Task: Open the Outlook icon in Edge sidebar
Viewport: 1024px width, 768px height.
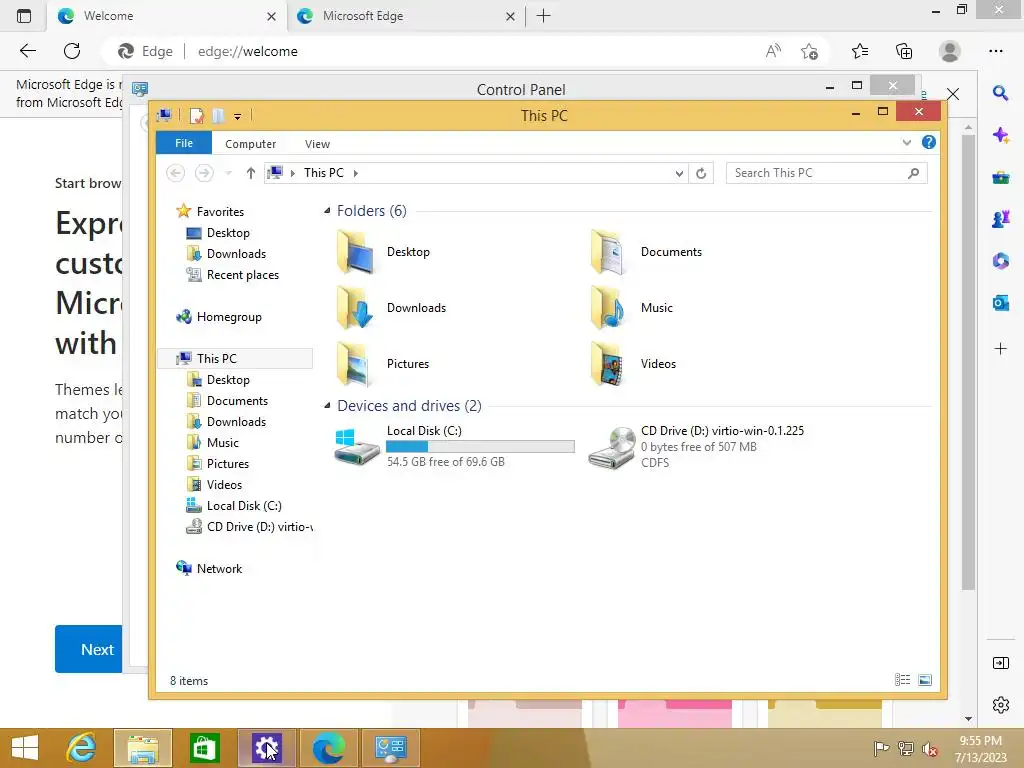Action: pyautogui.click(x=1000, y=302)
